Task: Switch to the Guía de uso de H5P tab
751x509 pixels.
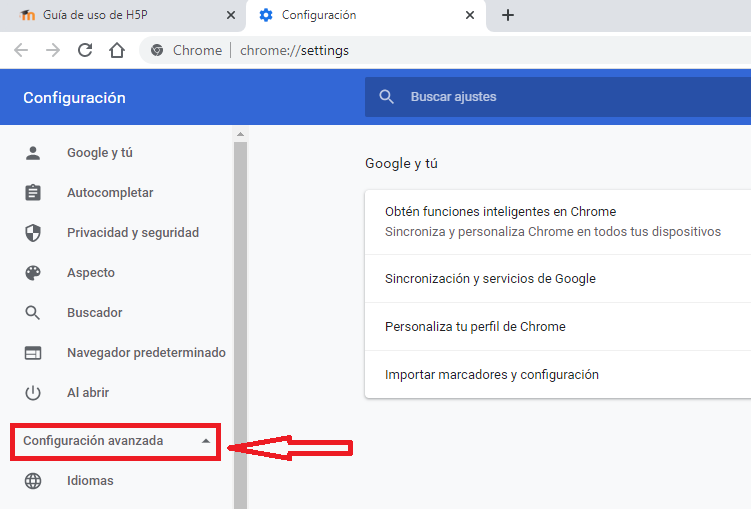Action: click(120, 15)
